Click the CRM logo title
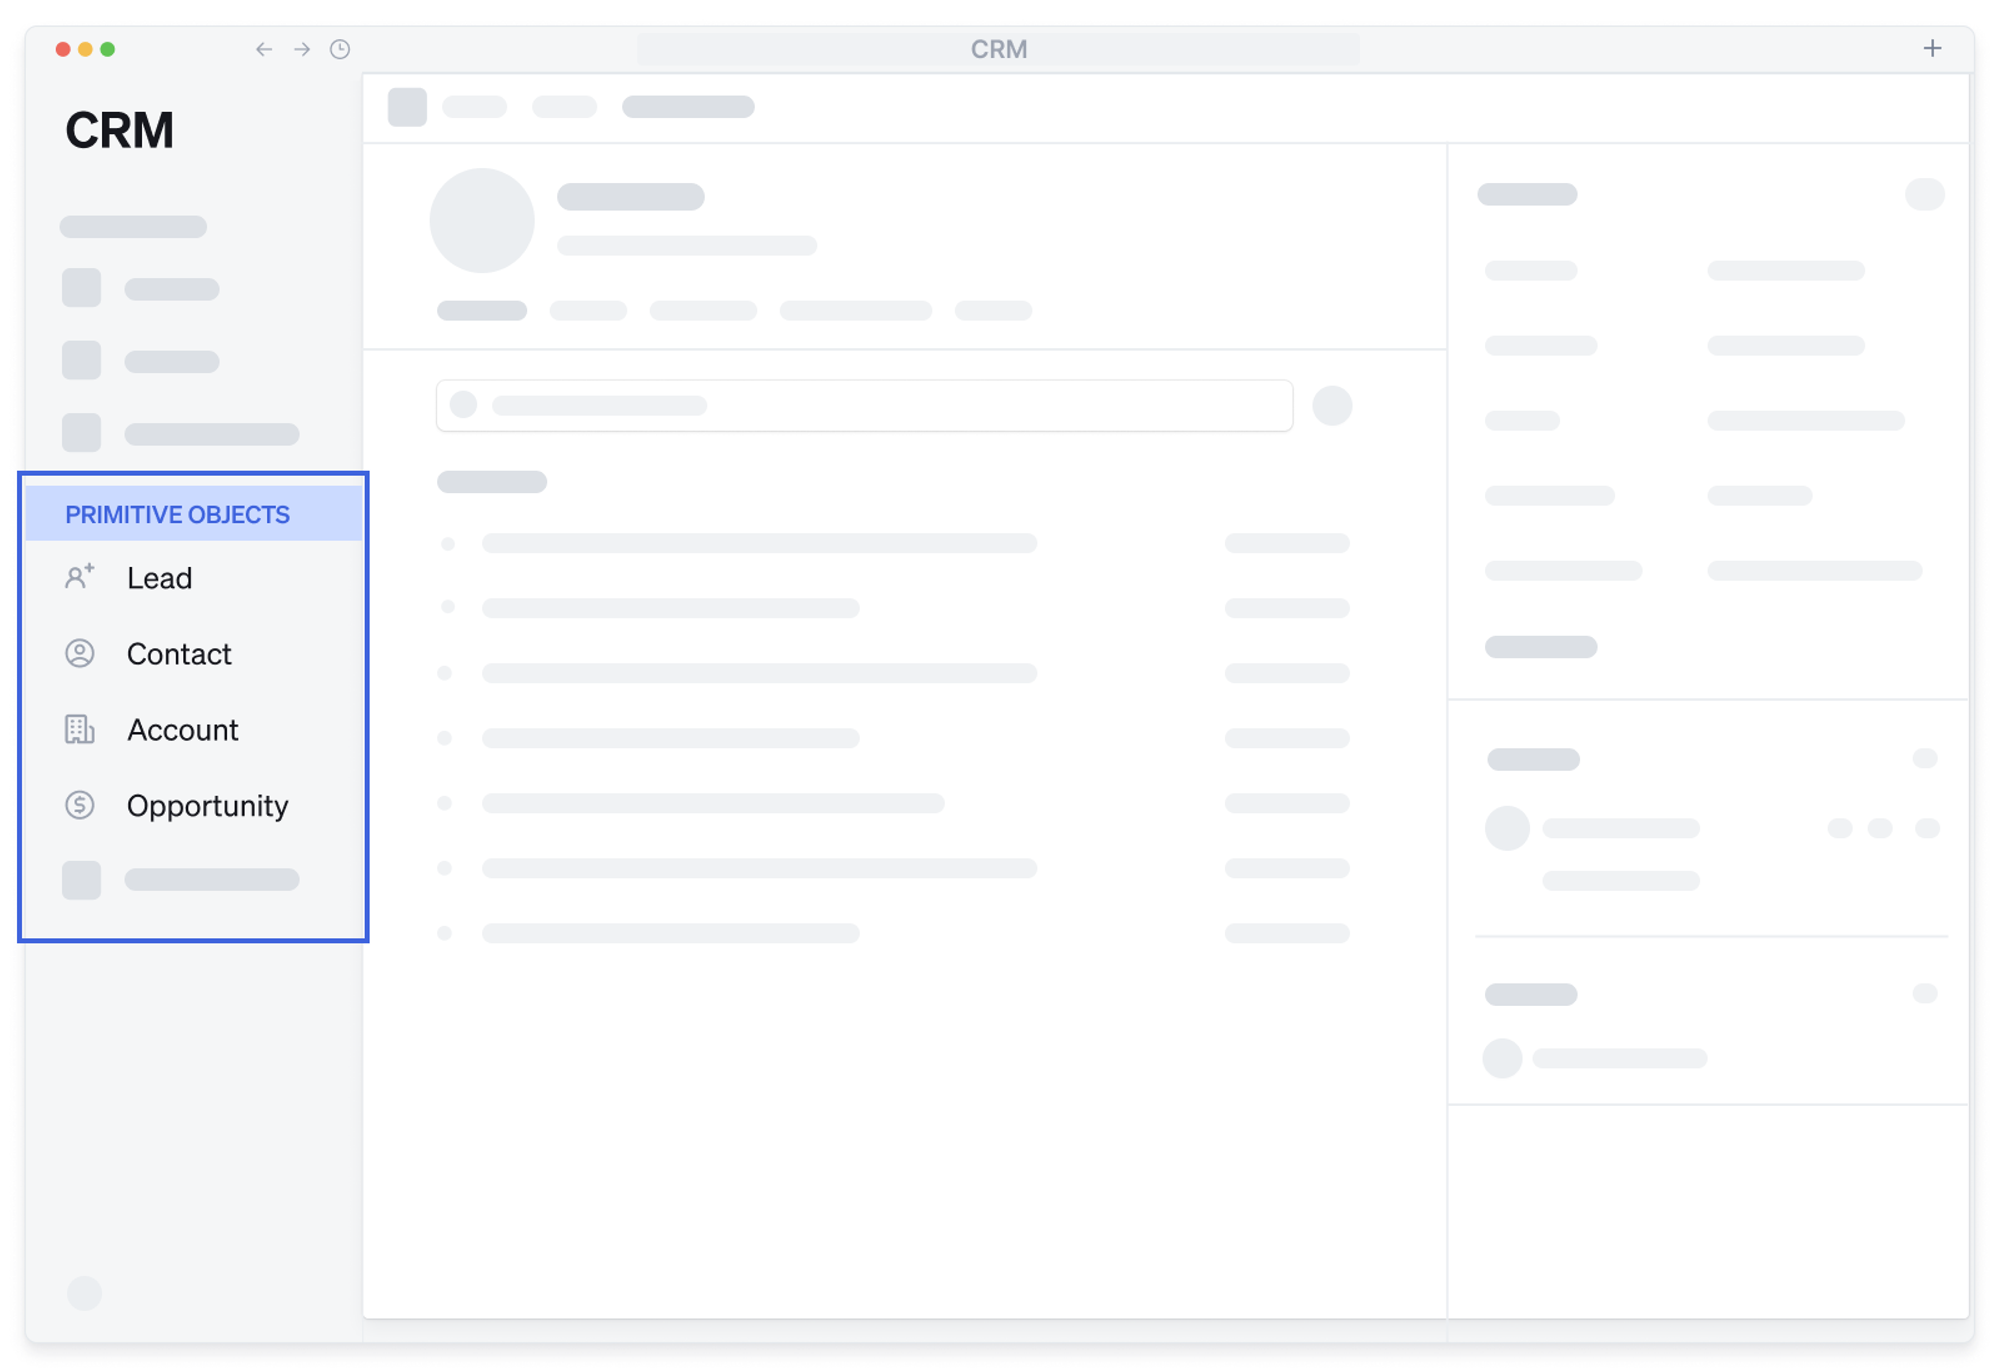 pos(119,130)
